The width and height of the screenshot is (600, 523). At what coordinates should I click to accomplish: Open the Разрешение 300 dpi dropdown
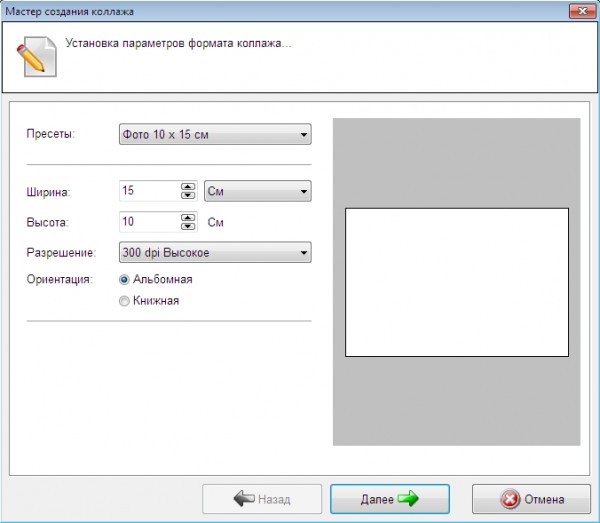215,252
